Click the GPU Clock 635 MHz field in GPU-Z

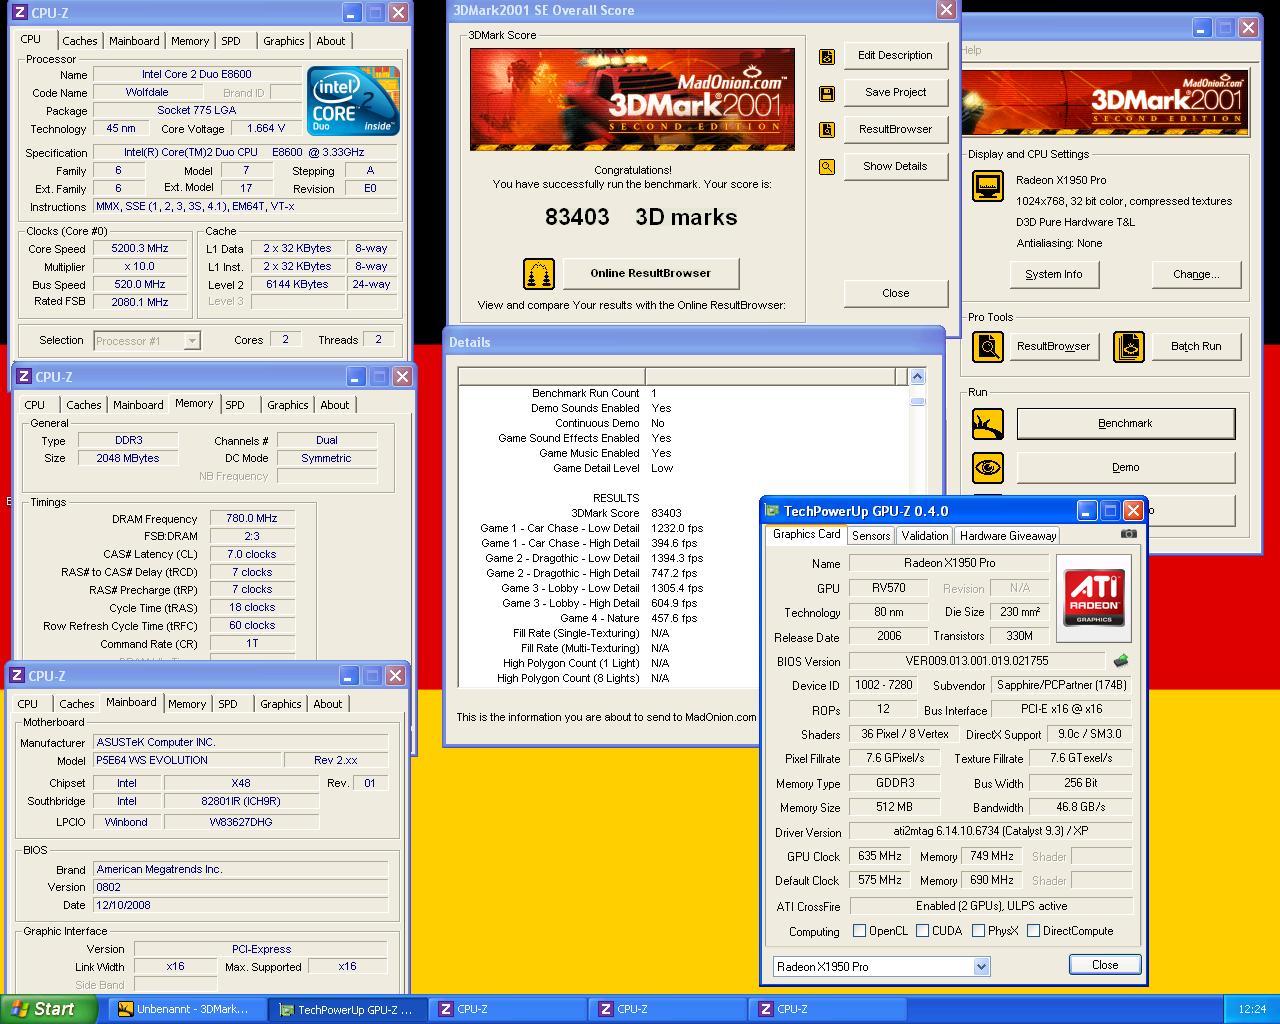point(879,857)
